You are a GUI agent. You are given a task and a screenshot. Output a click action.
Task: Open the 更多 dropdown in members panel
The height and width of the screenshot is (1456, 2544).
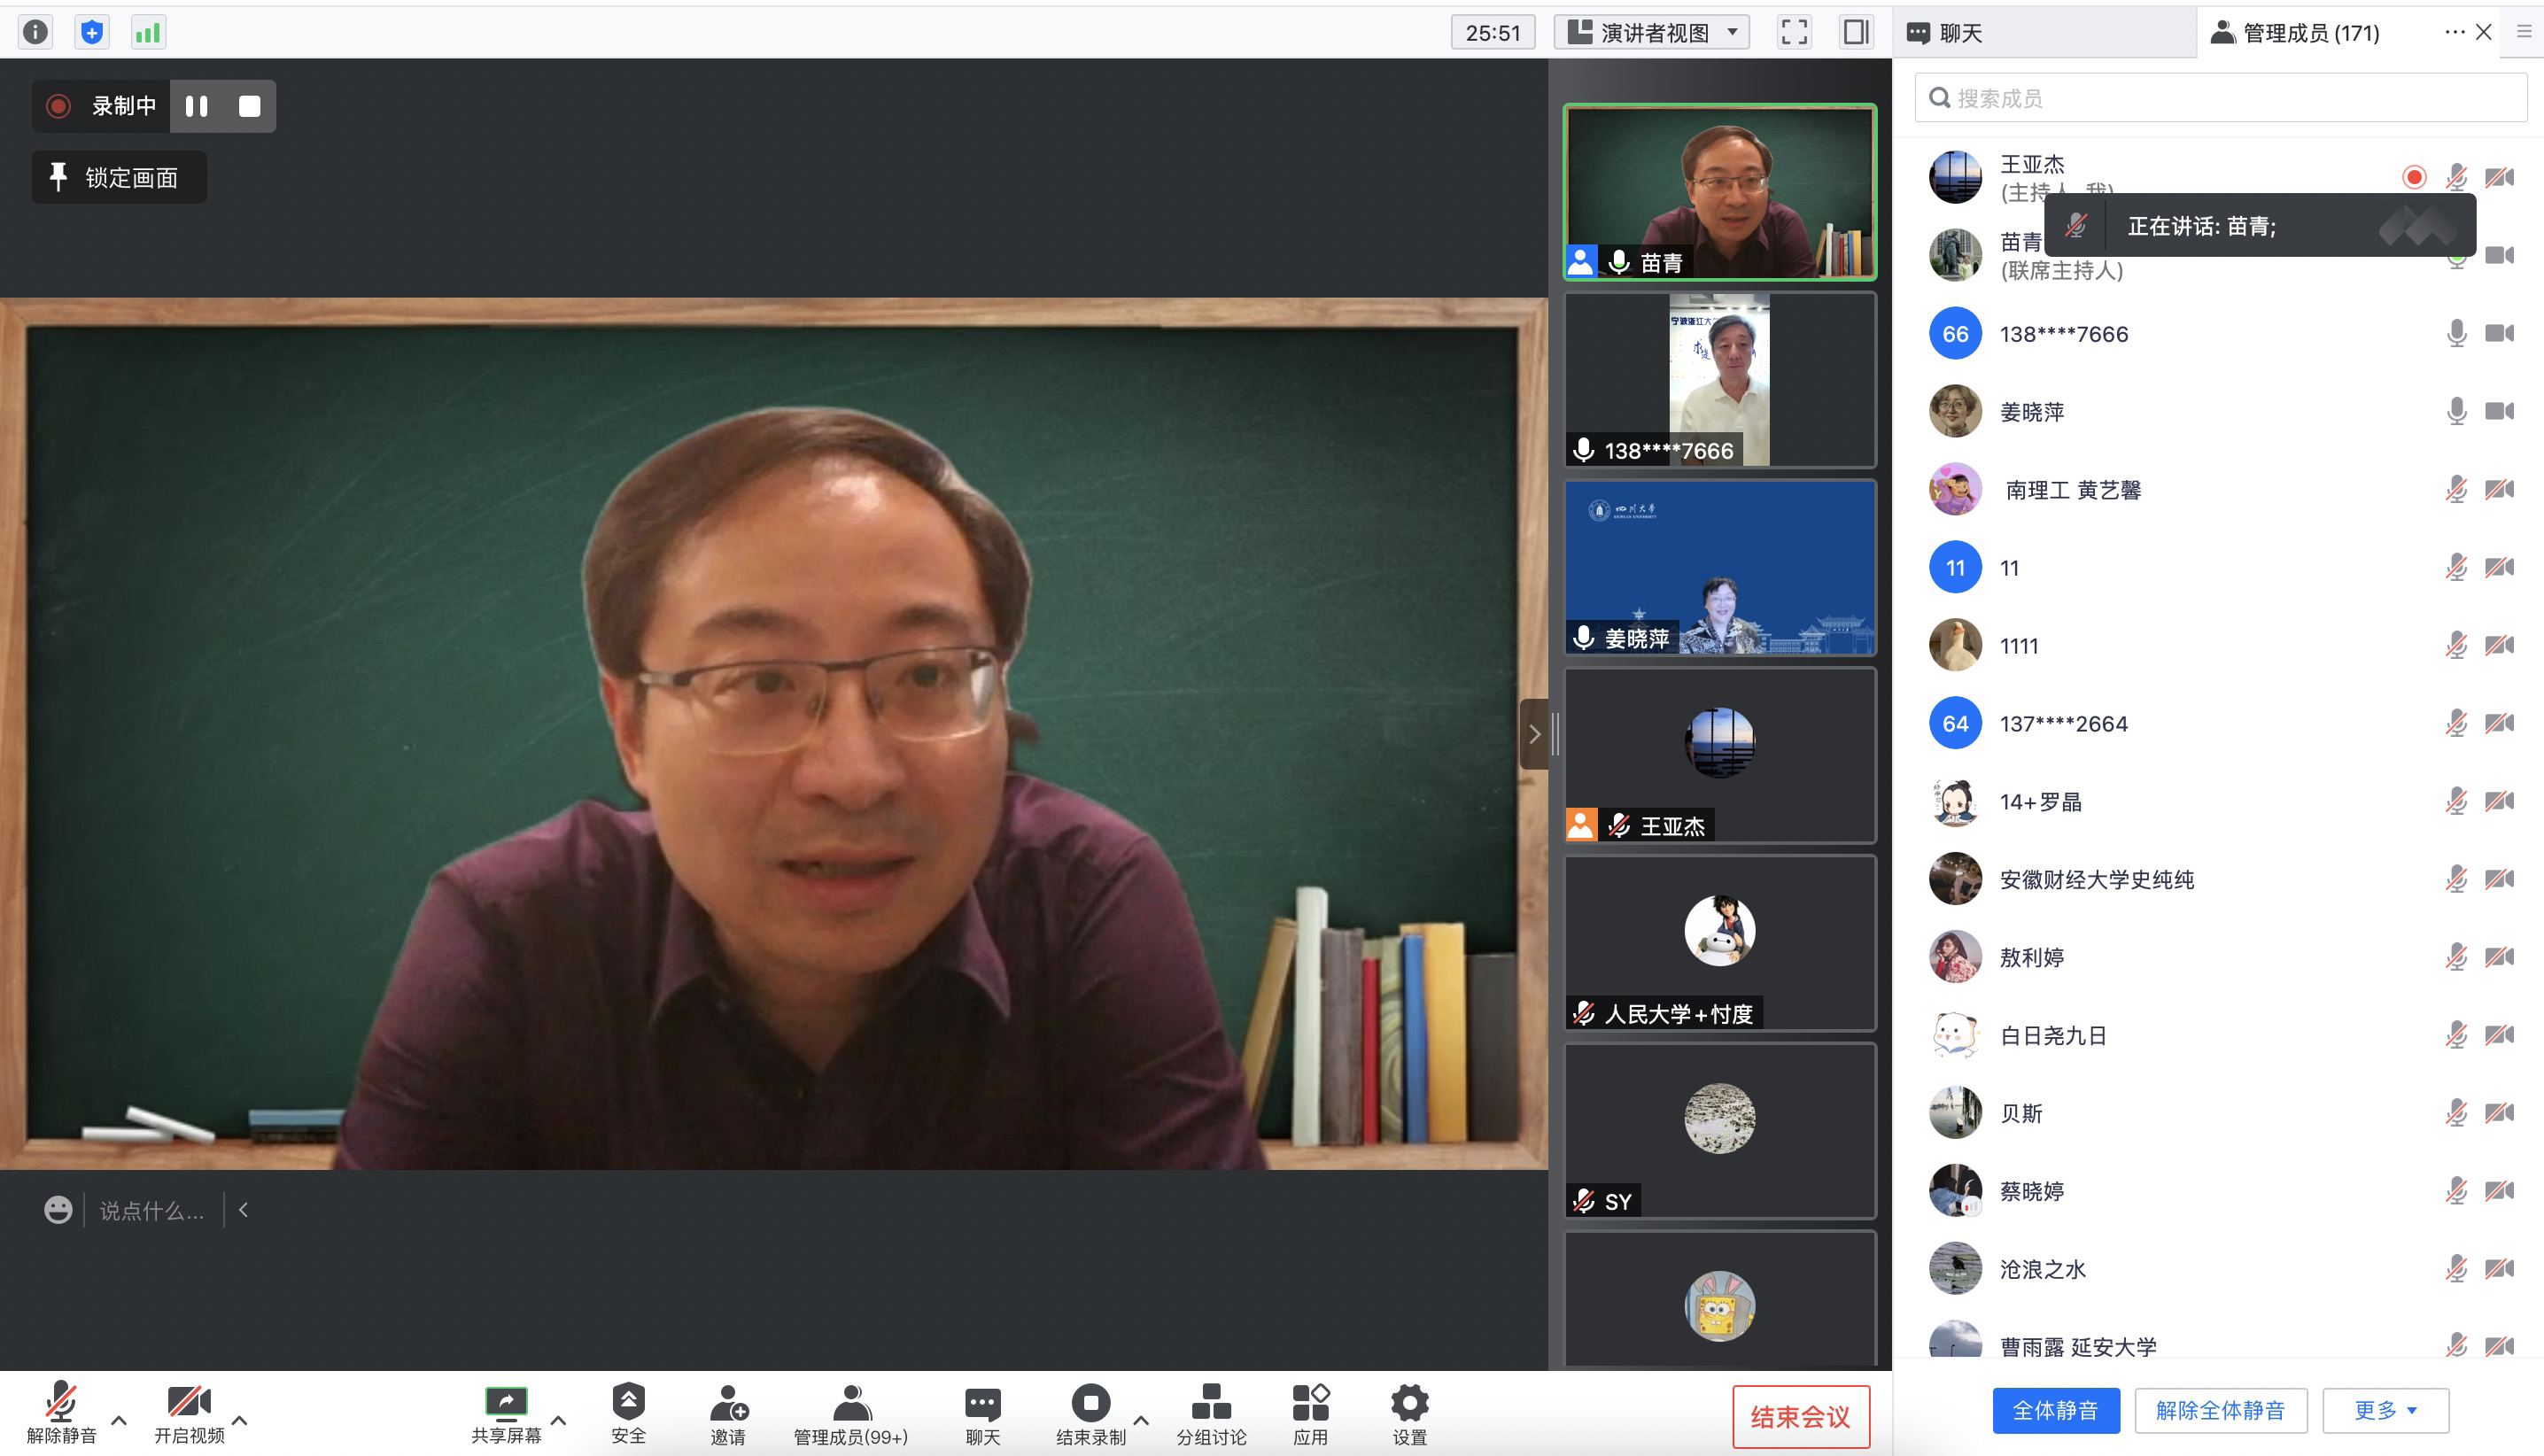(x=2385, y=1410)
